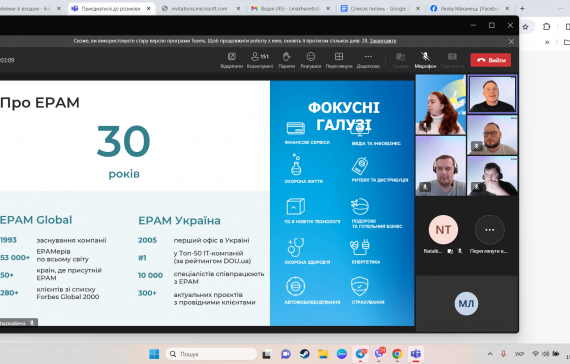Click the МЛ self avatar
Screen dimensions: 570x364
point(466,304)
